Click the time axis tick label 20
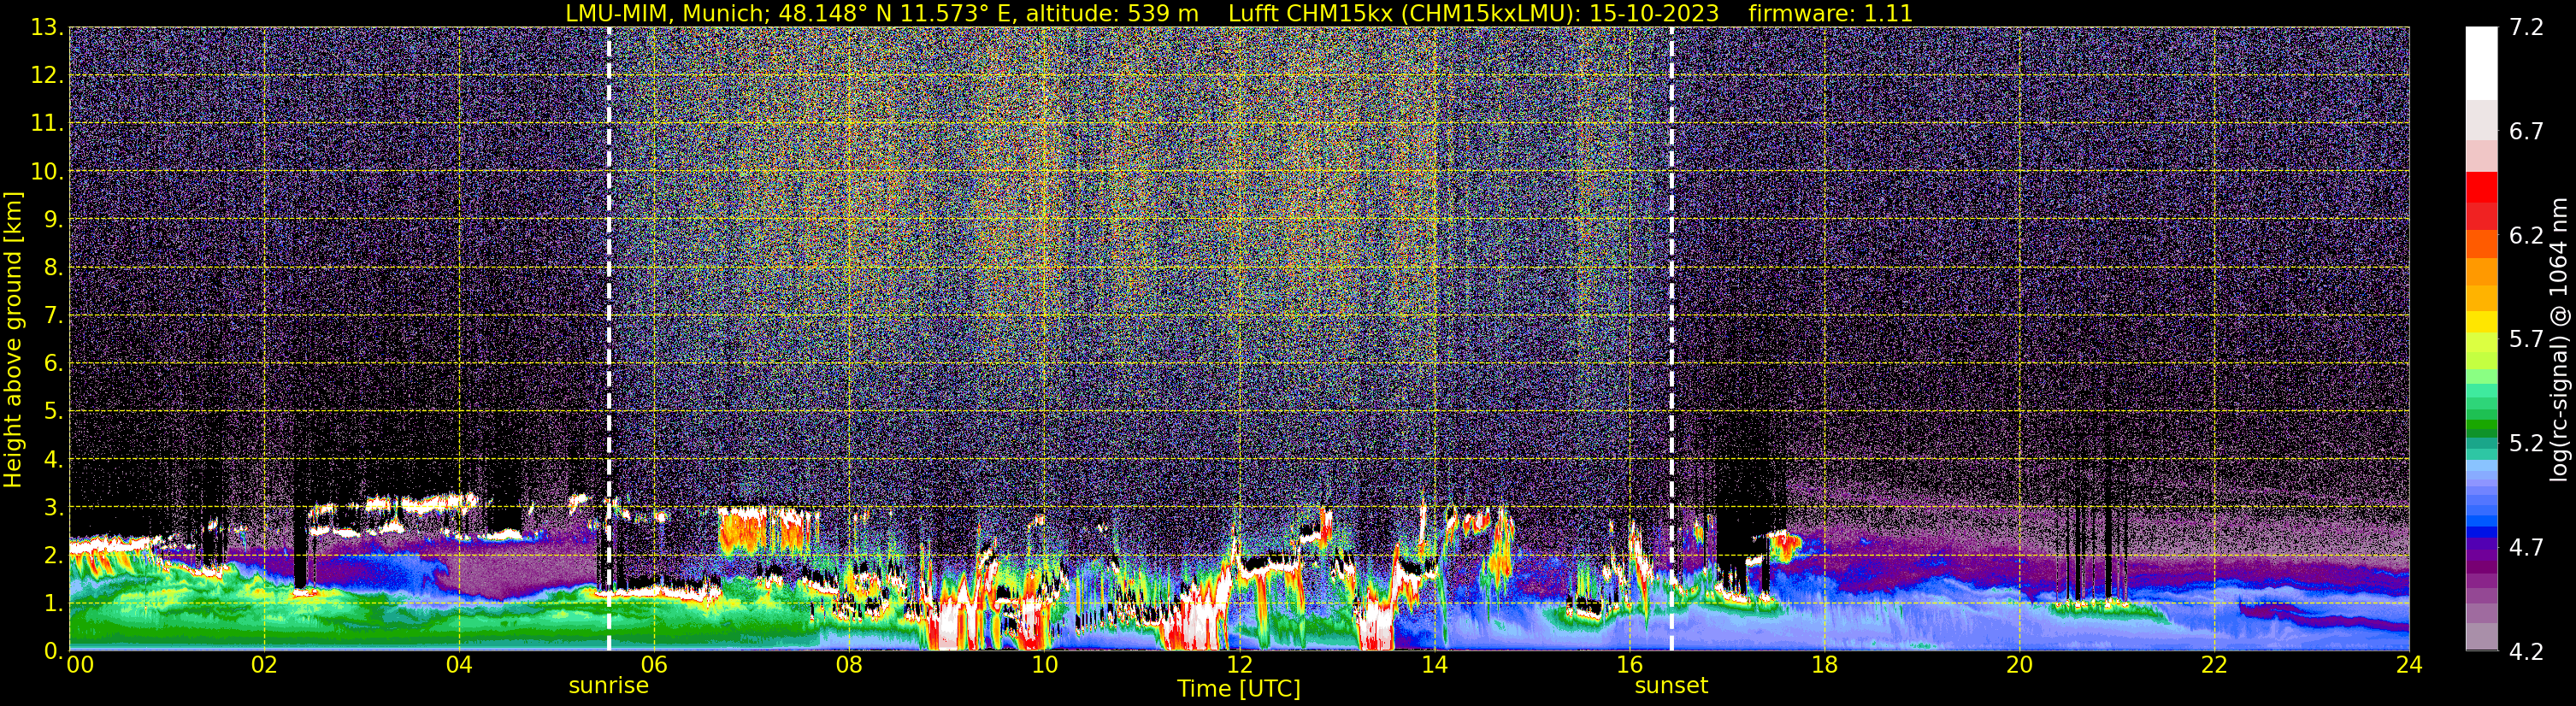2576x706 pixels. pos(2019,666)
